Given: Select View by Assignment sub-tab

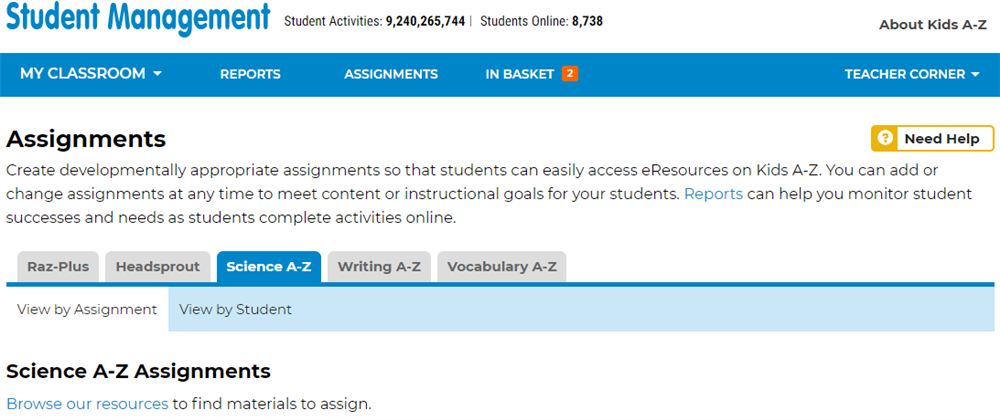Looking at the screenshot, I should pos(87,310).
